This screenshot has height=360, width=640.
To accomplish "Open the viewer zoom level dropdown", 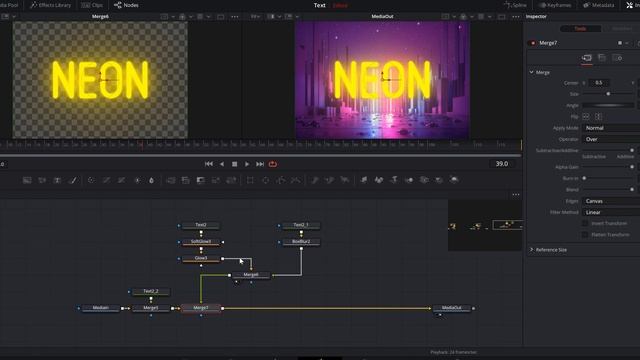I will tap(256, 17).
